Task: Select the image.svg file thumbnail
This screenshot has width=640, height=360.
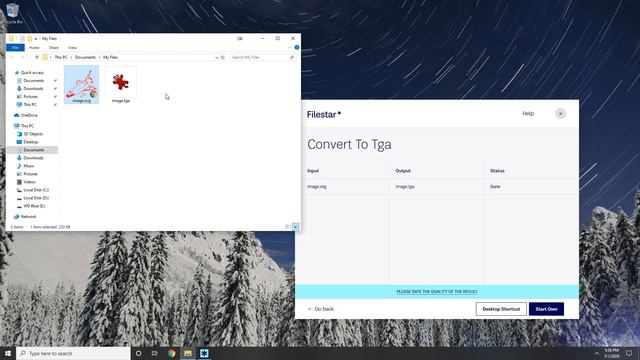Action: point(81,84)
